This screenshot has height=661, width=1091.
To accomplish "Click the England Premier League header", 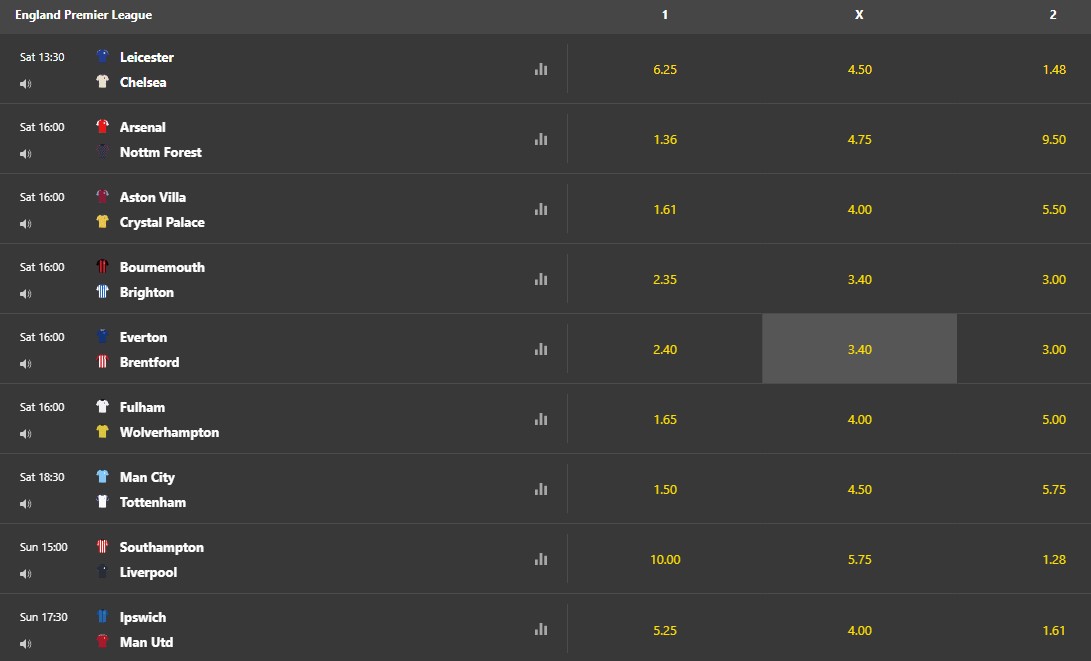I will pyautogui.click(x=83, y=15).
